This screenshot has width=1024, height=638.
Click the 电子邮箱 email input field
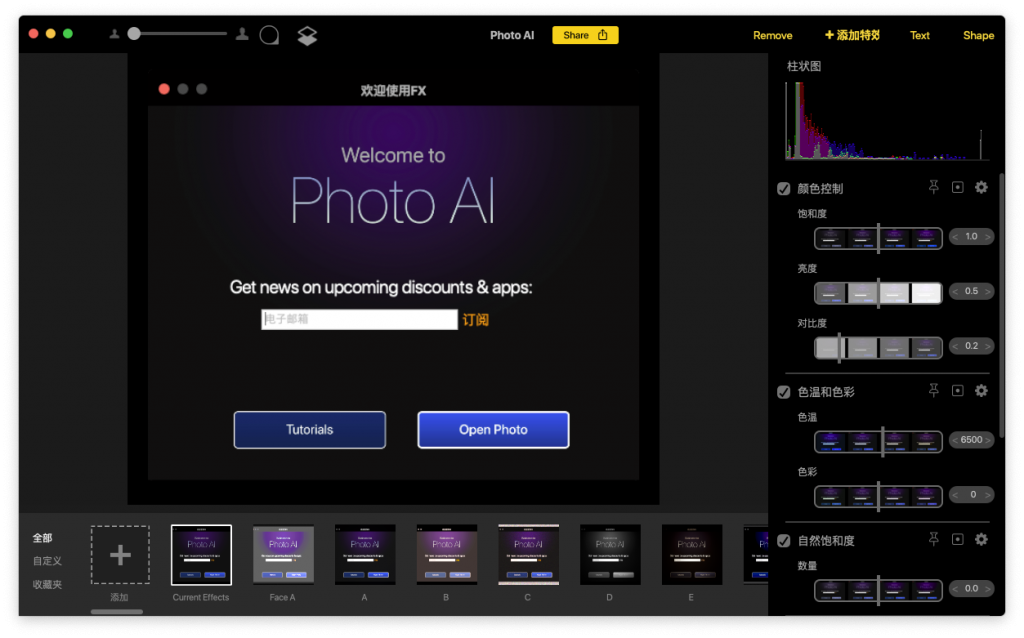pyautogui.click(x=359, y=319)
